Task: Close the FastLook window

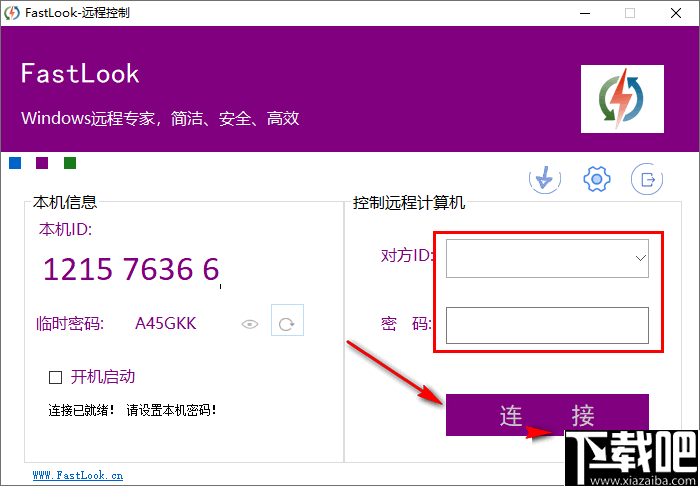Action: 676,13
